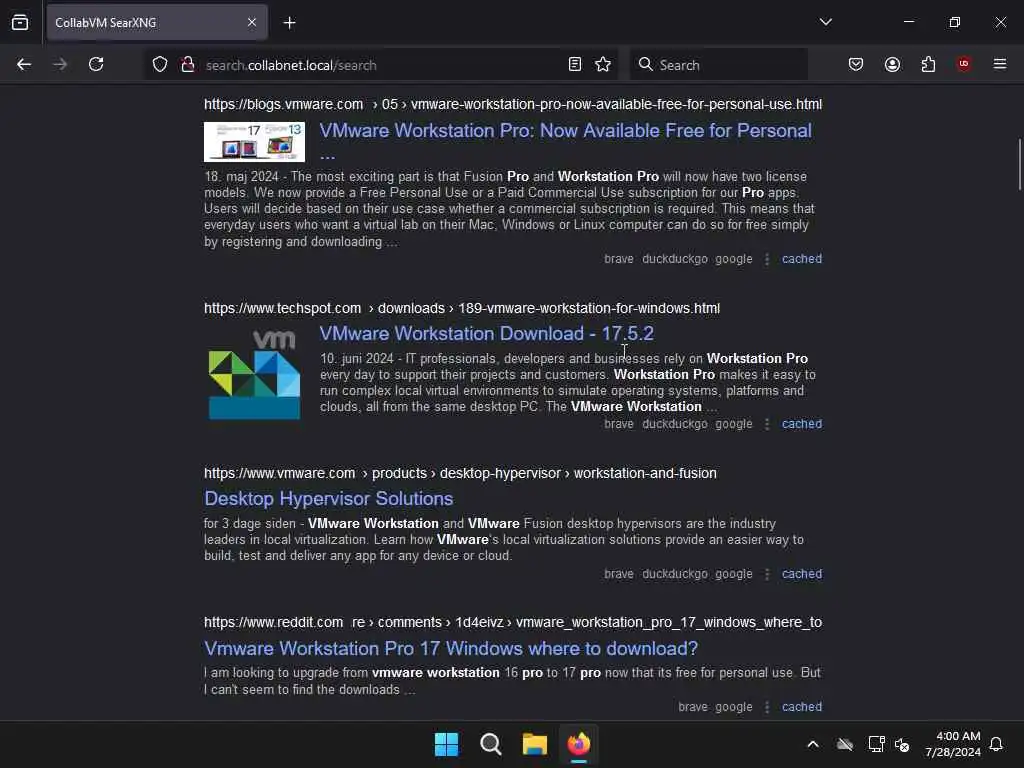Go back to the previous page
This screenshot has height=768, width=1024.
pos(24,64)
